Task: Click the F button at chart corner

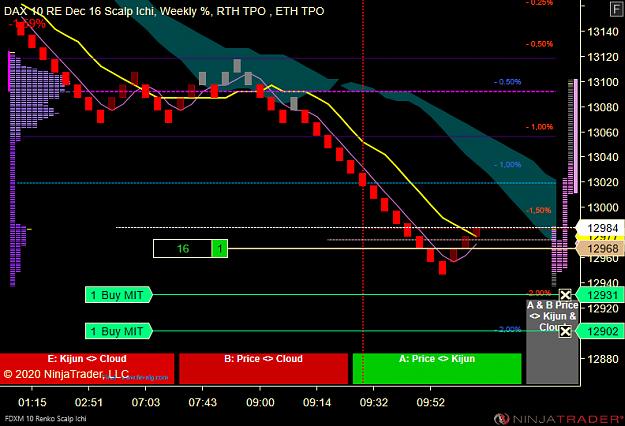Action: [x=616, y=9]
